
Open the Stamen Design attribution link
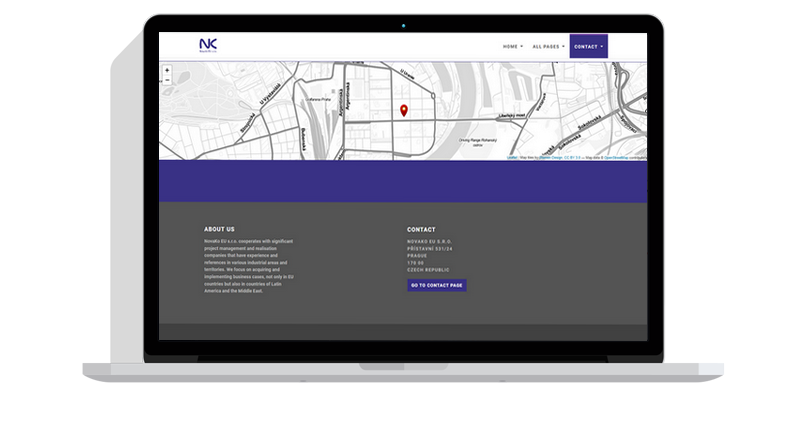coord(550,157)
